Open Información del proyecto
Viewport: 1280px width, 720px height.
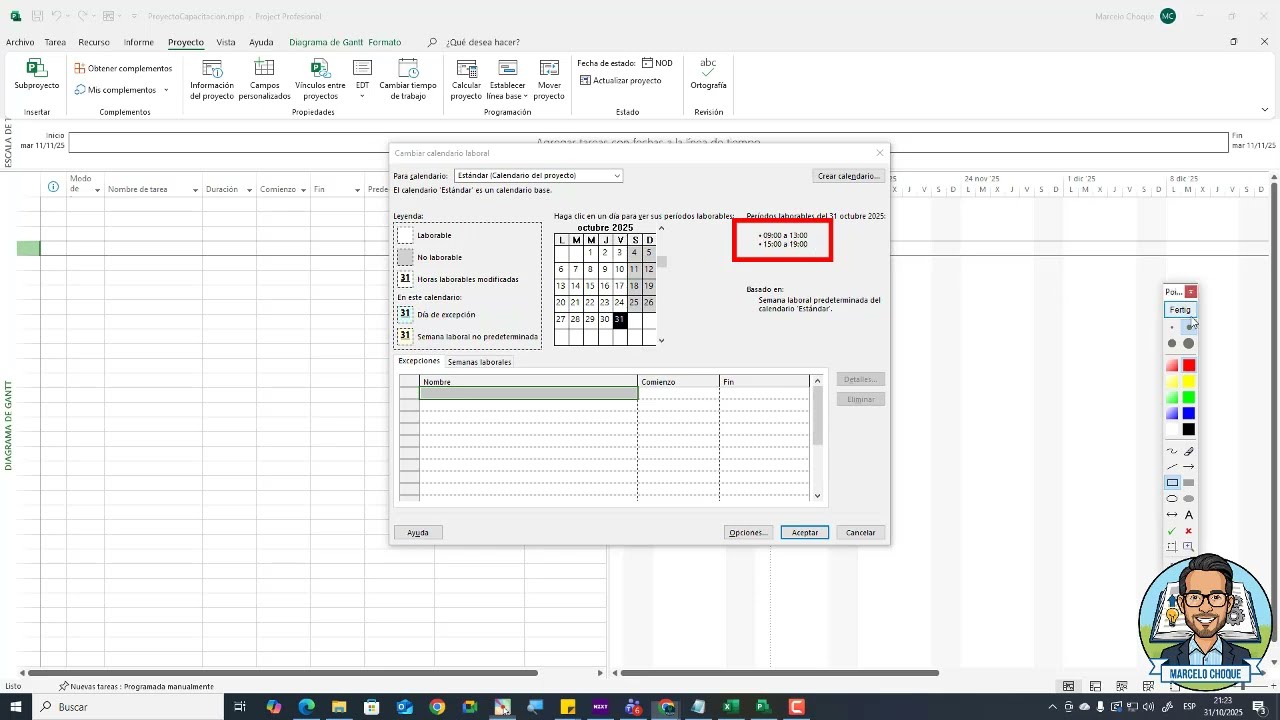[212, 80]
